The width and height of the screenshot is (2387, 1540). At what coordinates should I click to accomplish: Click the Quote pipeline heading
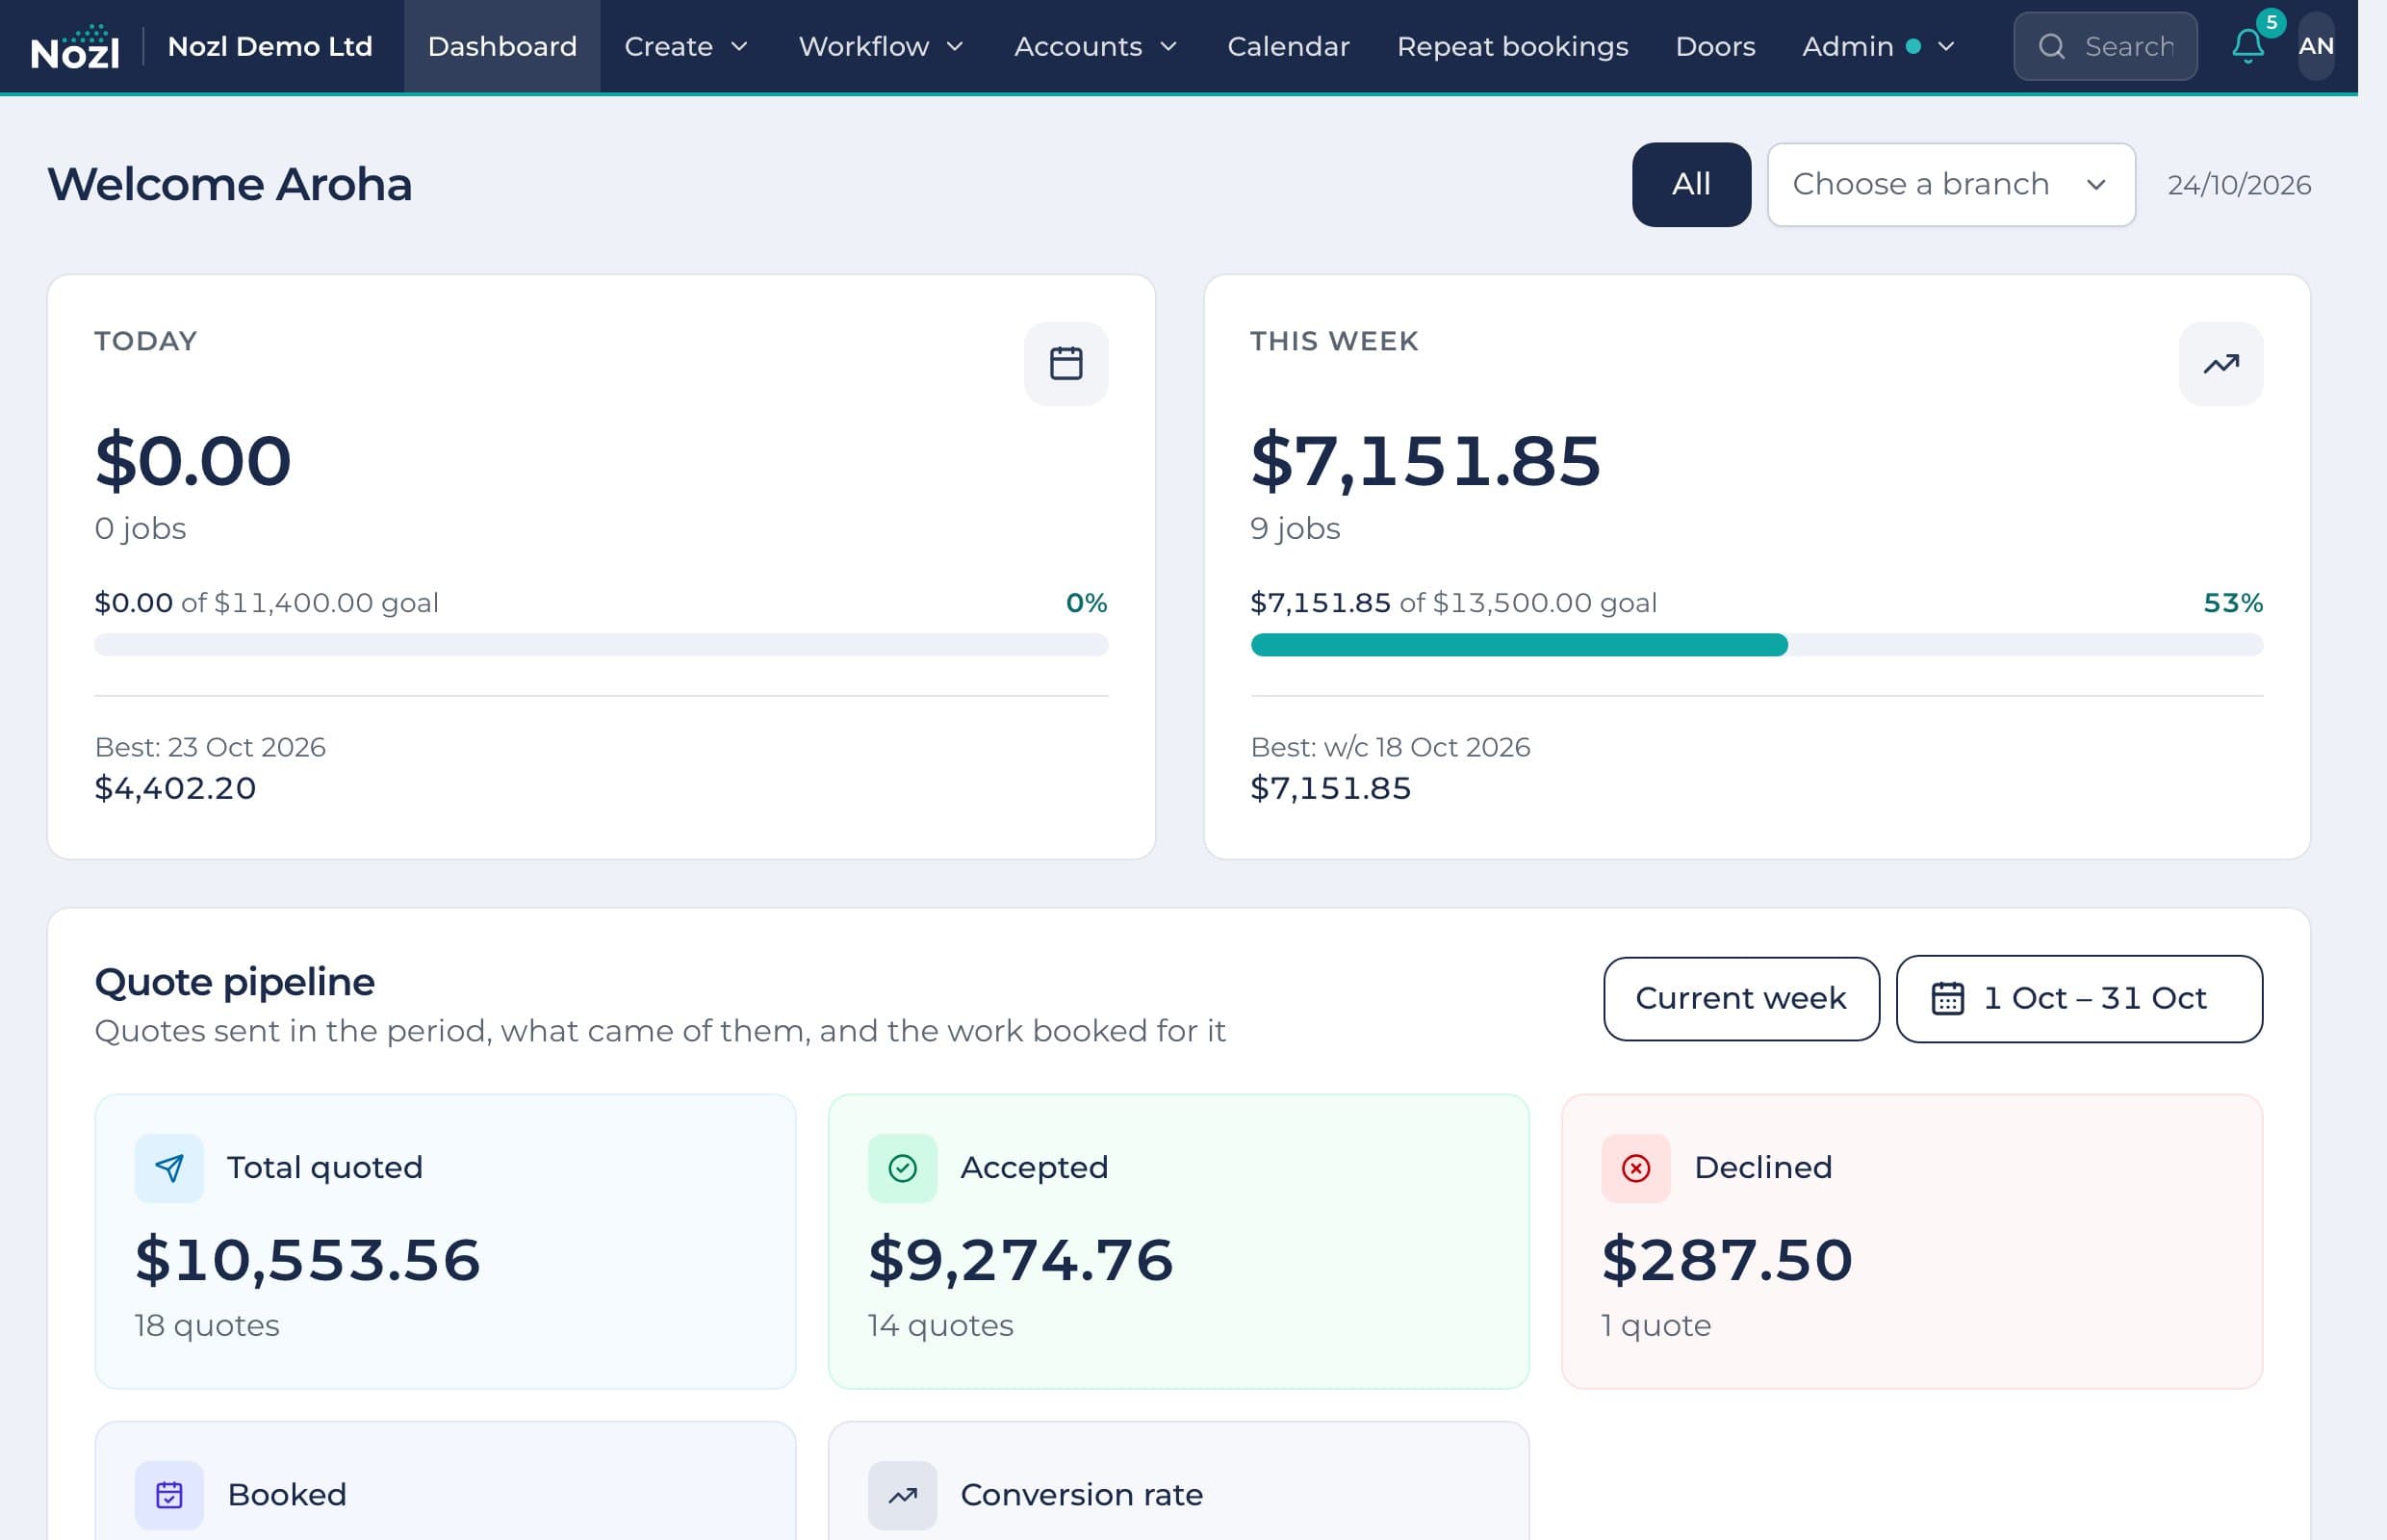coord(235,982)
